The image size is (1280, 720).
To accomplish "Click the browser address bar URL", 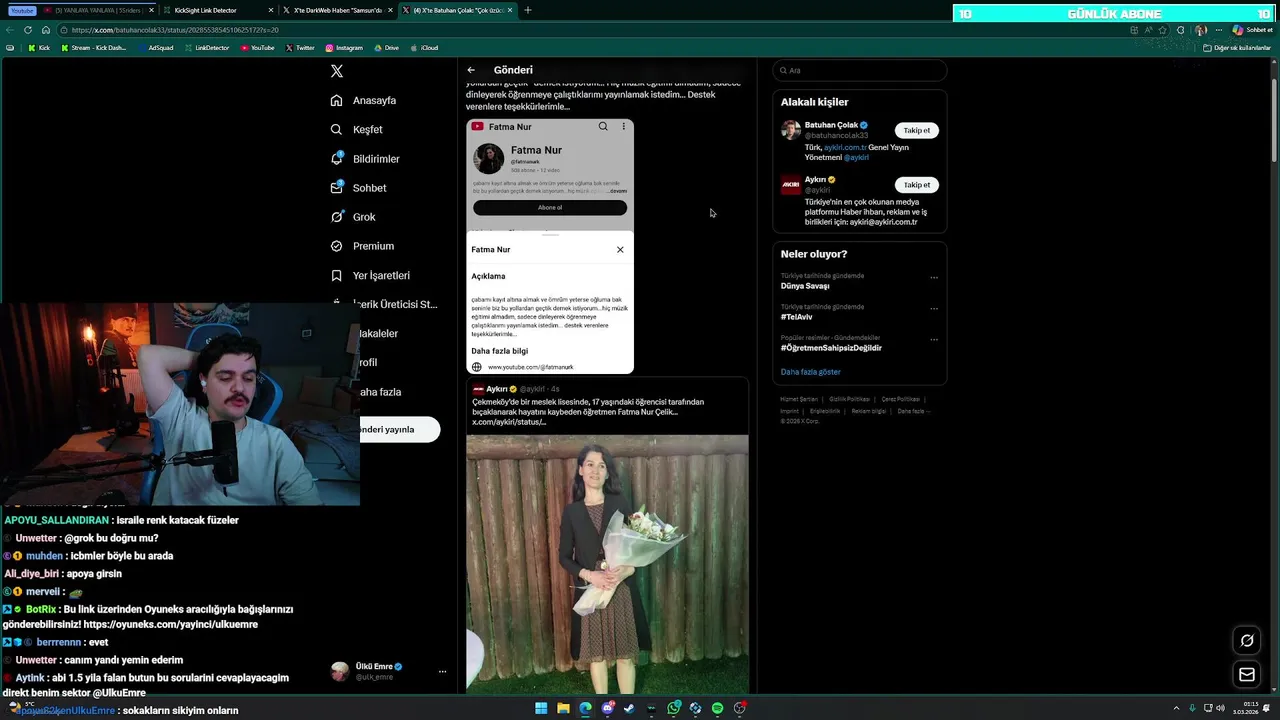I will click(175, 30).
